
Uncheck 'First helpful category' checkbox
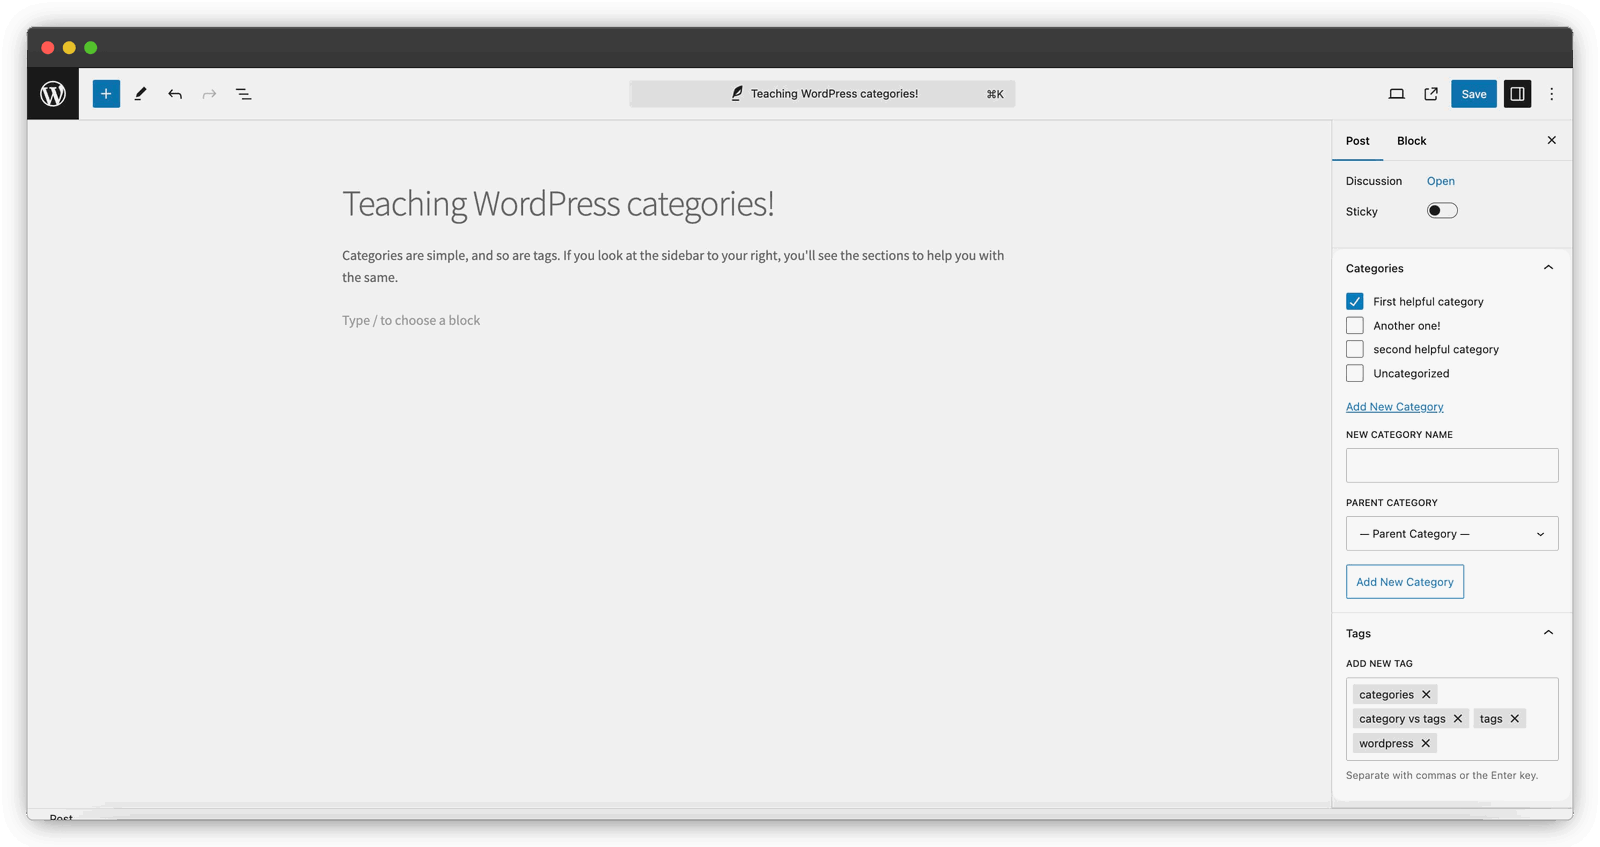[1355, 301]
